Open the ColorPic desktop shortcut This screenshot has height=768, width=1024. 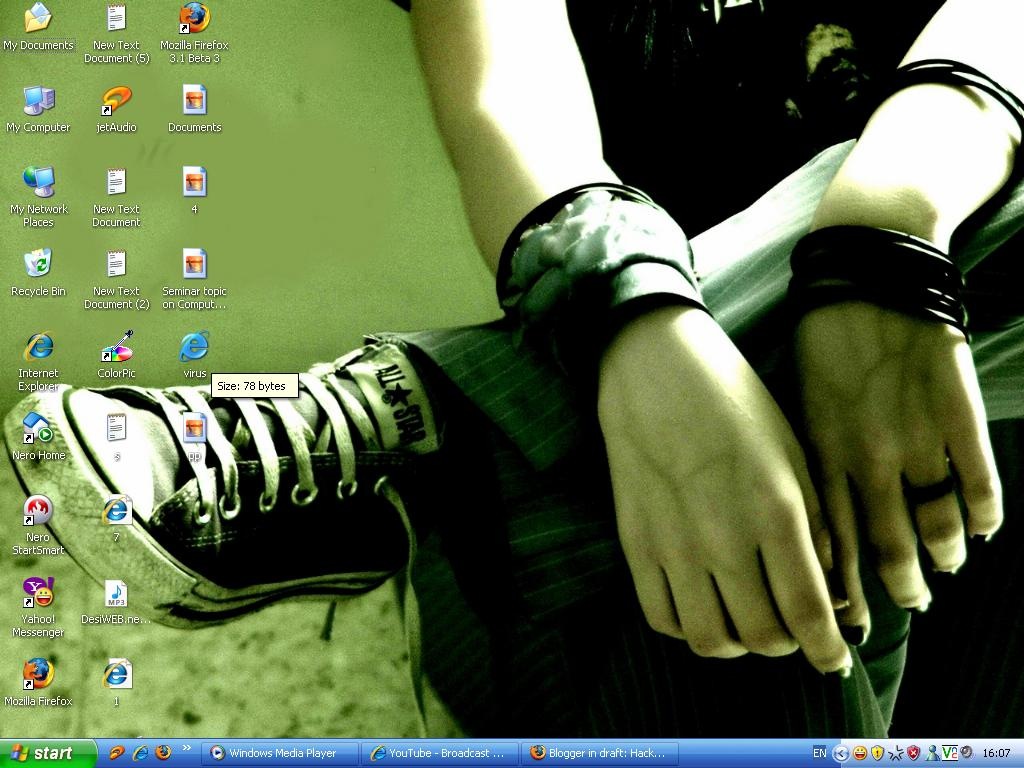coord(116,349)
